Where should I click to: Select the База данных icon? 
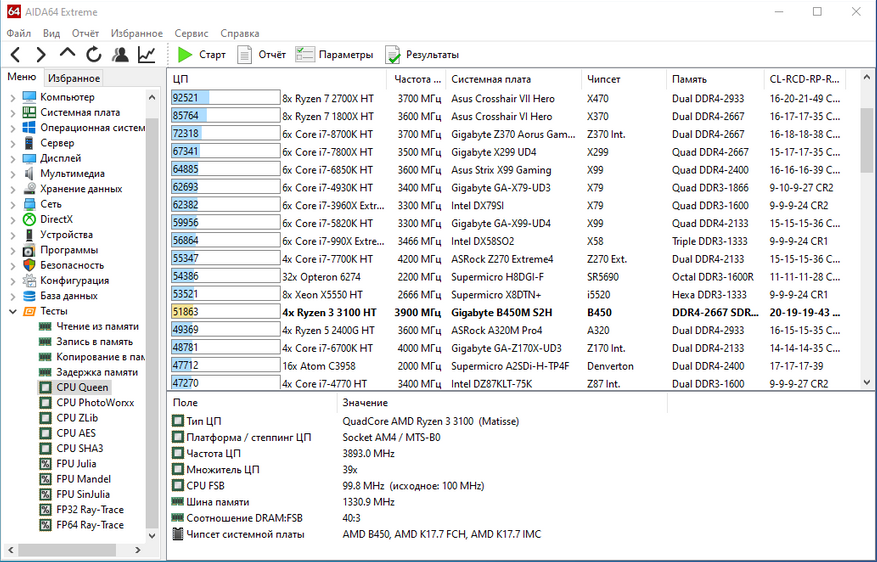29,296
